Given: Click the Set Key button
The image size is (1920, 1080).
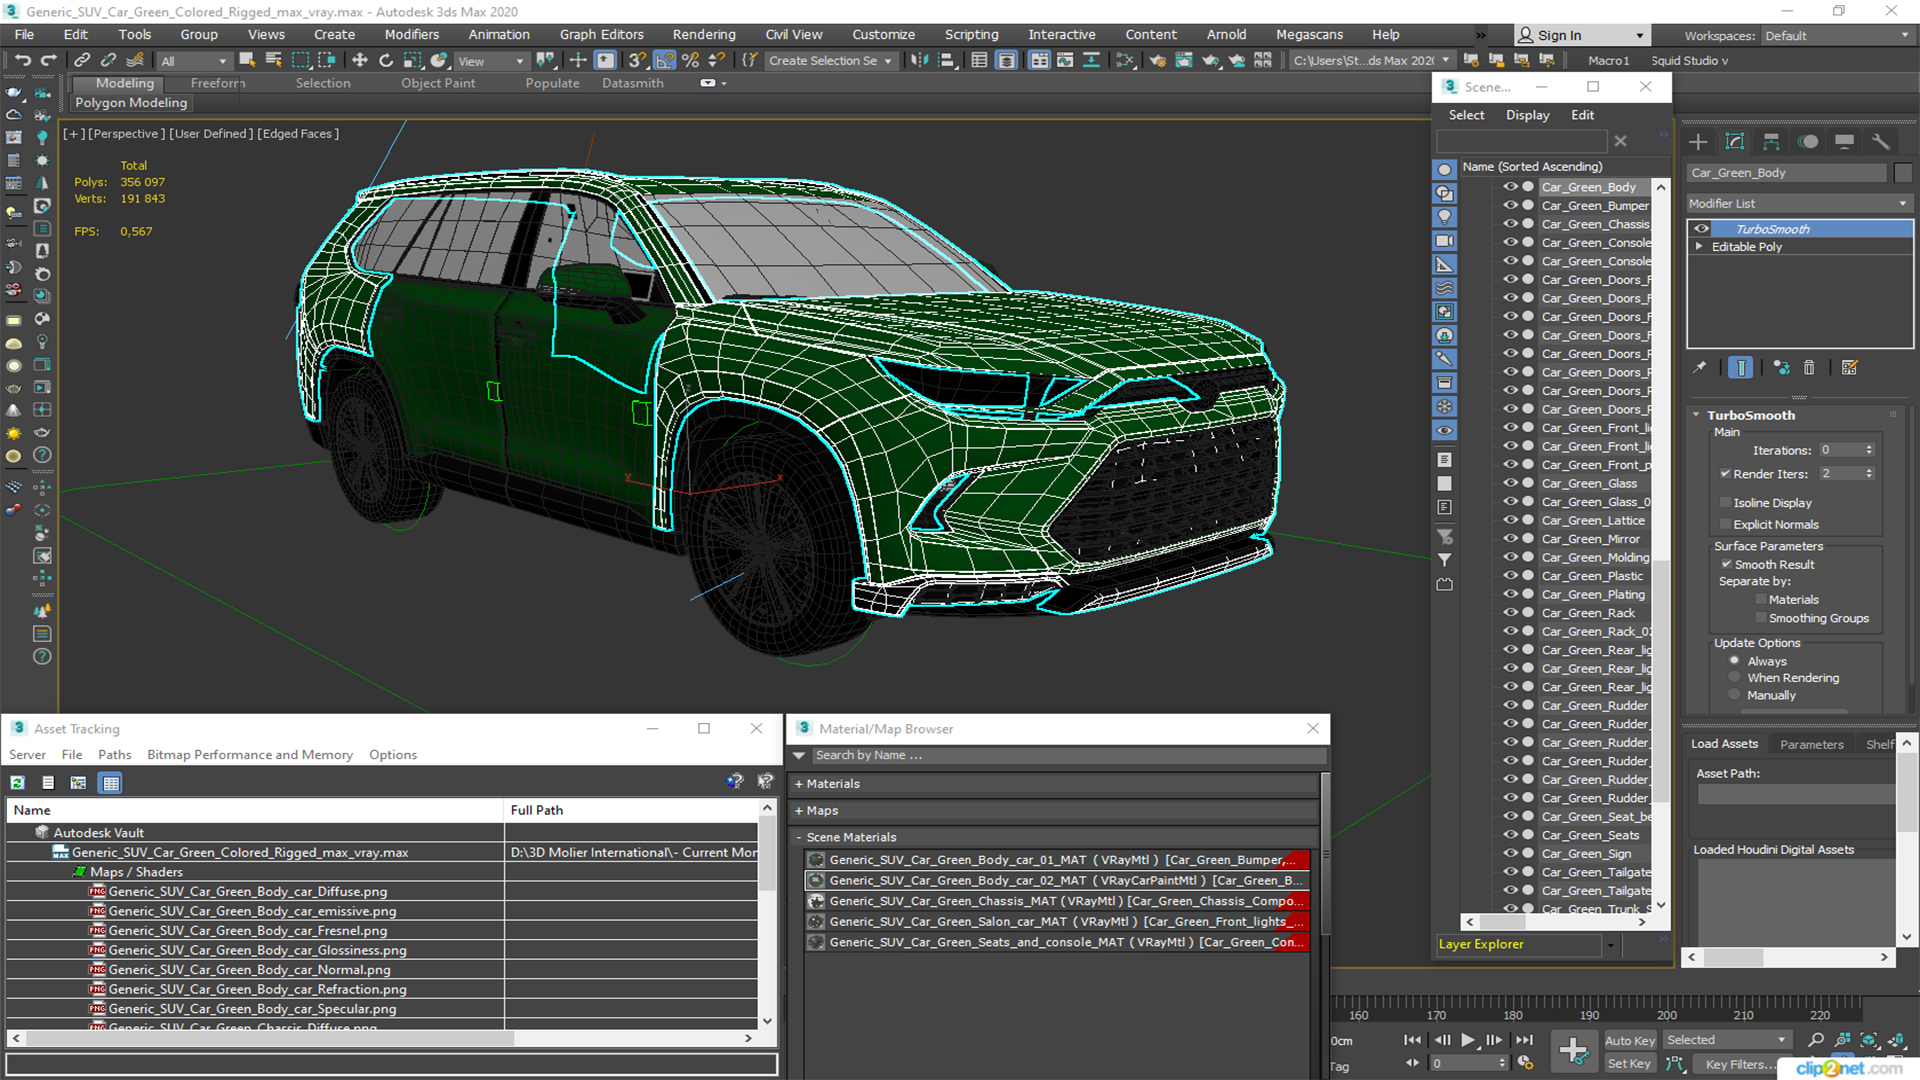Looking at the screenshot, I should (1630, 1064).
